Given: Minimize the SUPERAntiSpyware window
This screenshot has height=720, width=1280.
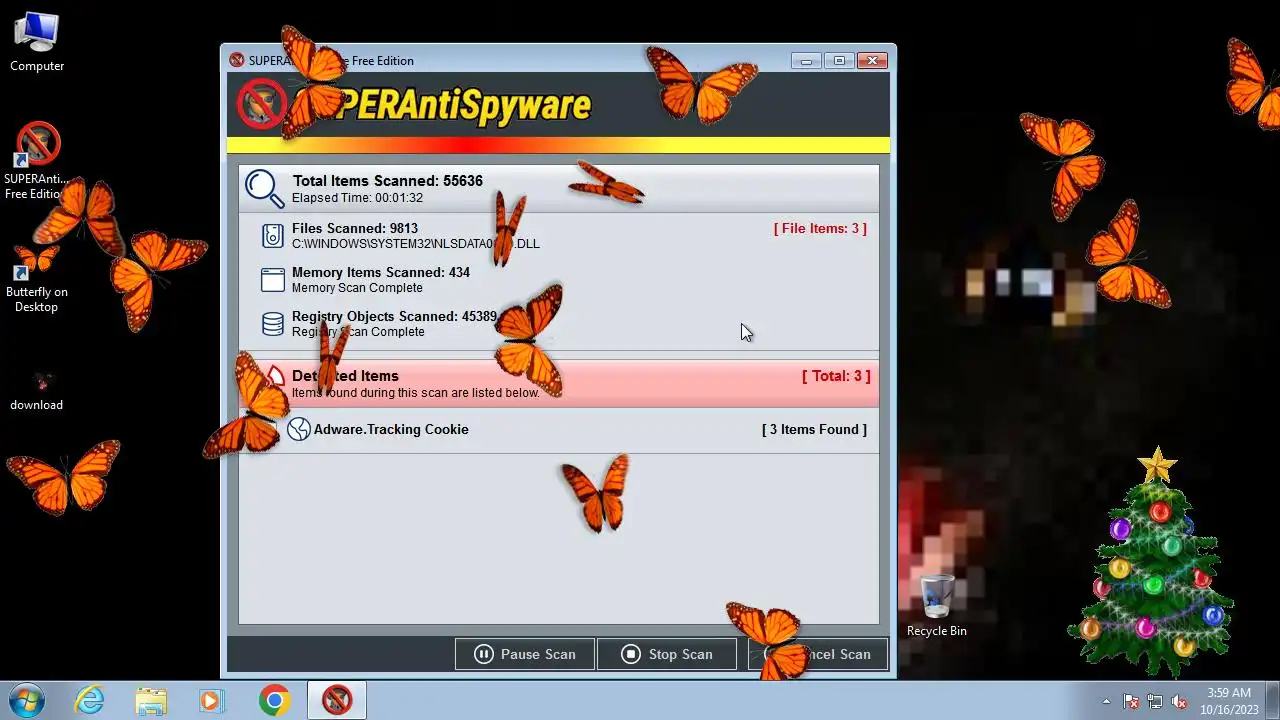Looking at the screenshot, I should (x=806, y=61).
